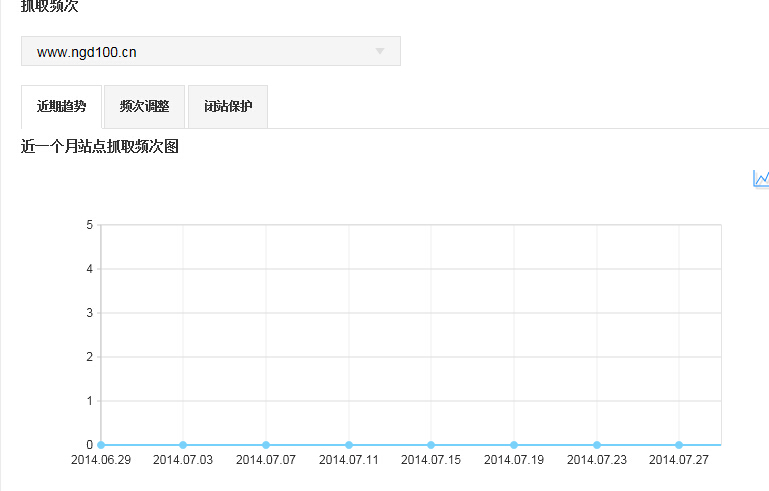
Task: Click the dropdown arrow of site selector
Action: click(380, 52)
